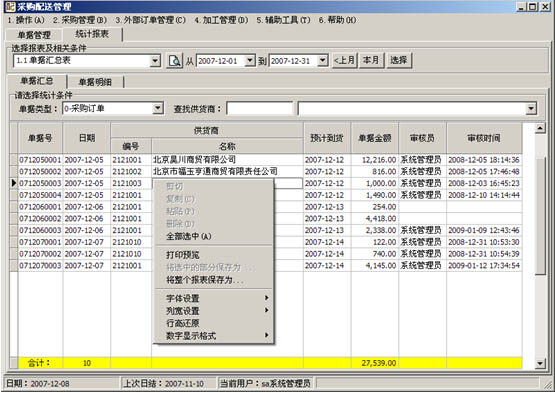Open the end date 2007-12-31 dropdown
The height and width of the screenshot is (393, 555).
point(322,61)
